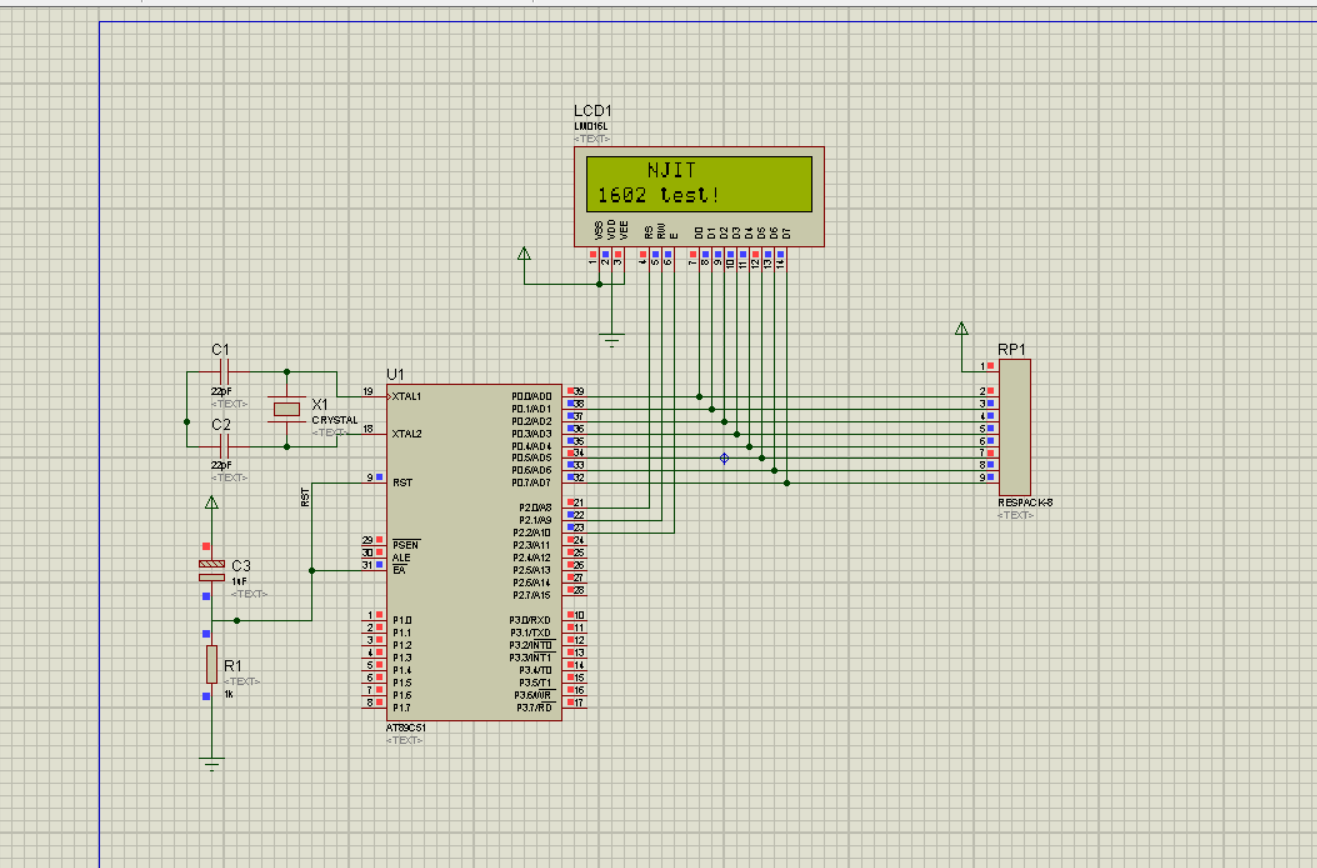Select the X1 crystal symbol

click(x=287, y=409)
